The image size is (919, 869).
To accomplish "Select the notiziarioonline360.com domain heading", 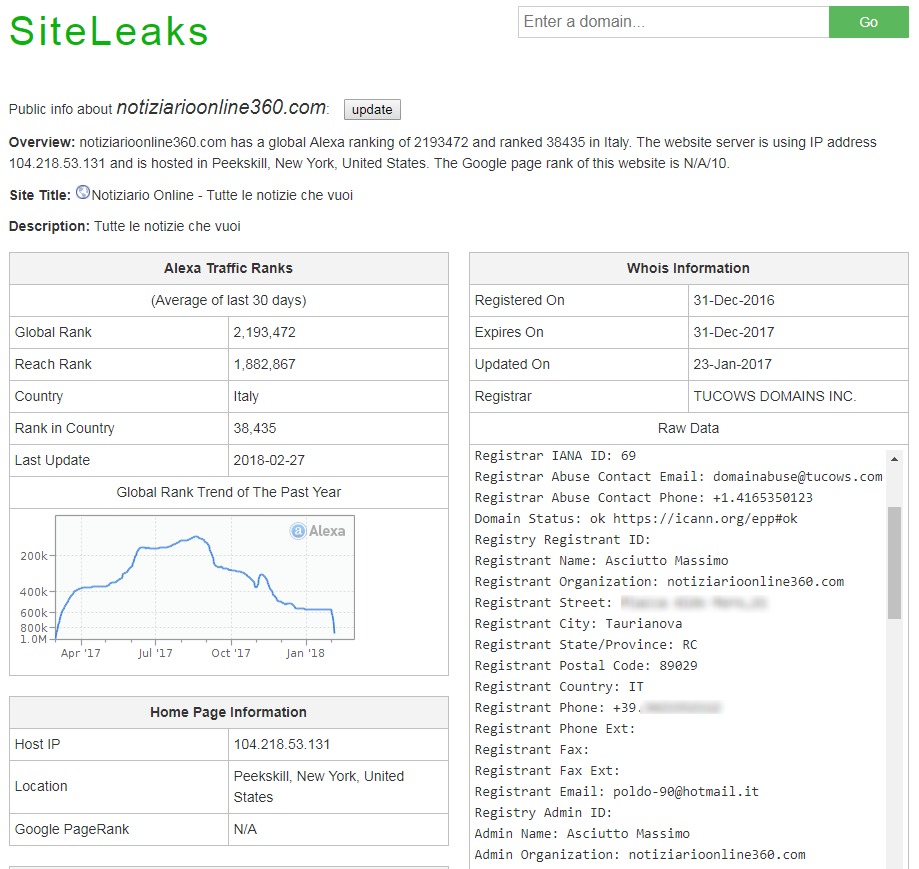I will pyautogui.click(x=222, y=107).
